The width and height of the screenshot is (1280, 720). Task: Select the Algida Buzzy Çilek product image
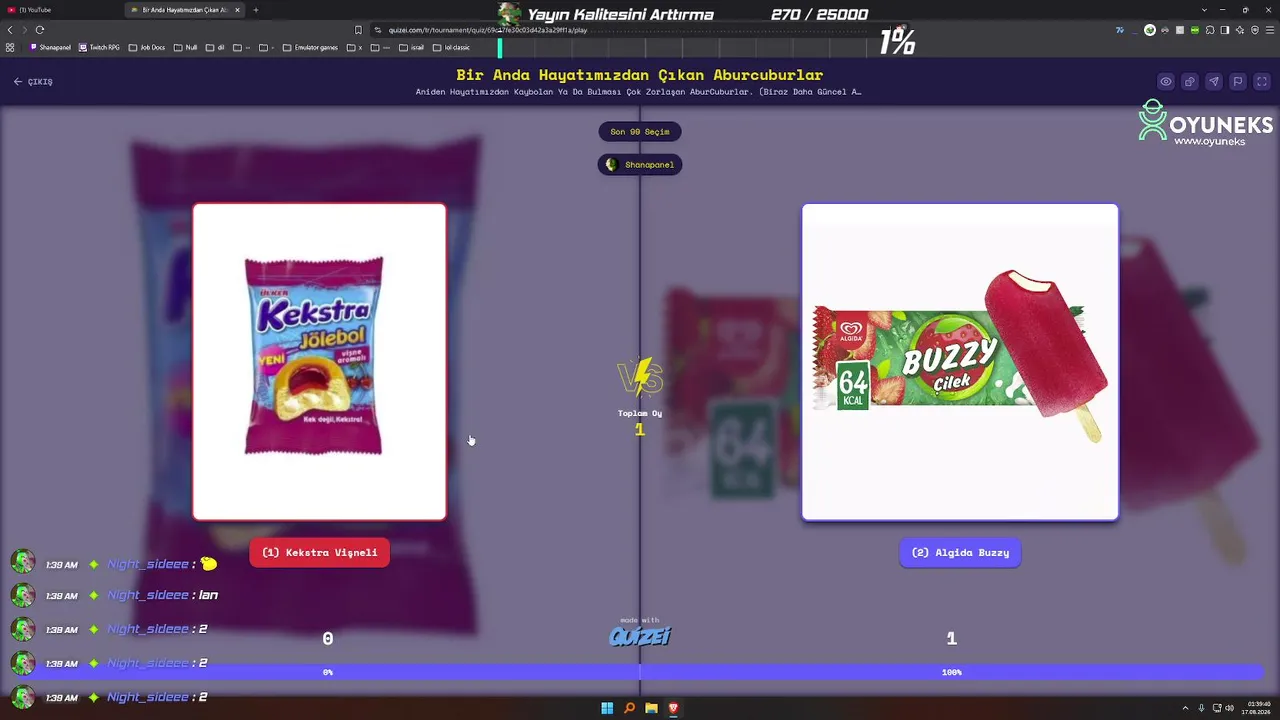[x=960, y=362]
